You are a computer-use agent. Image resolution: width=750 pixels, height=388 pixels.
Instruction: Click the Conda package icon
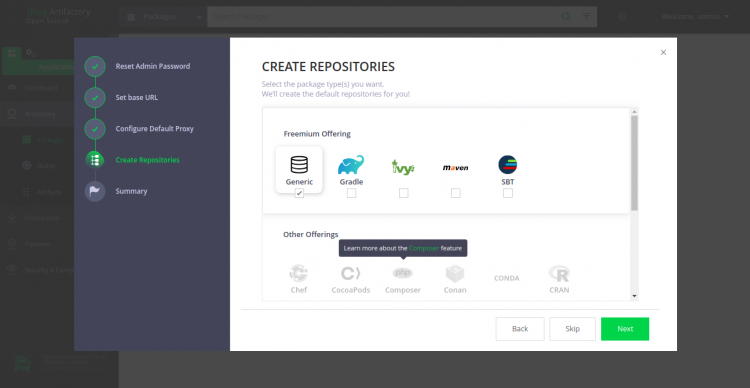507,278
